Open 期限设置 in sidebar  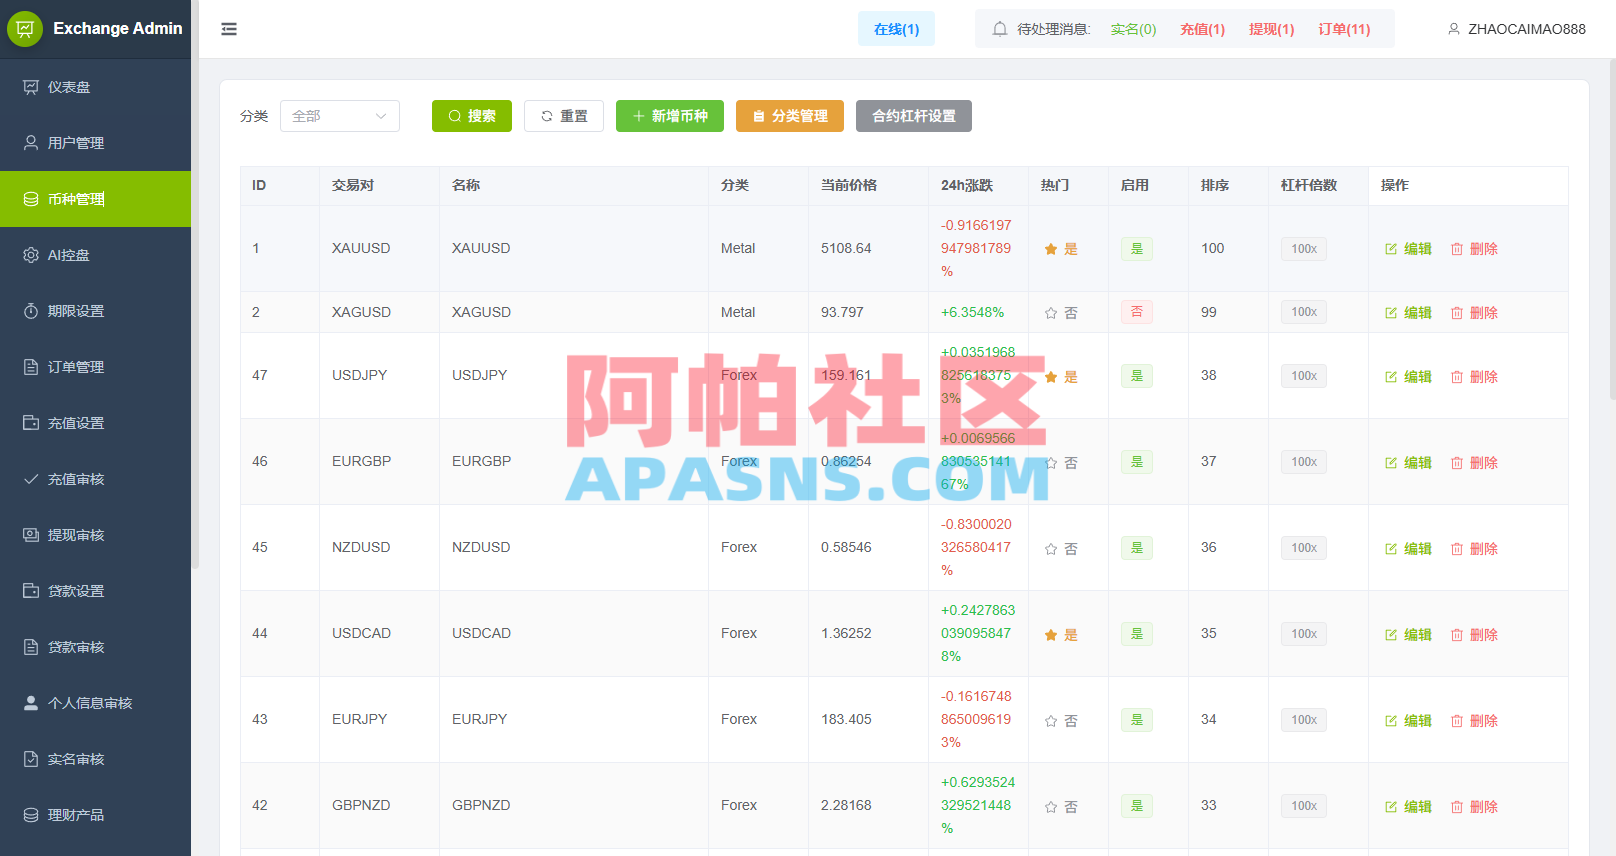click(95, 311)
